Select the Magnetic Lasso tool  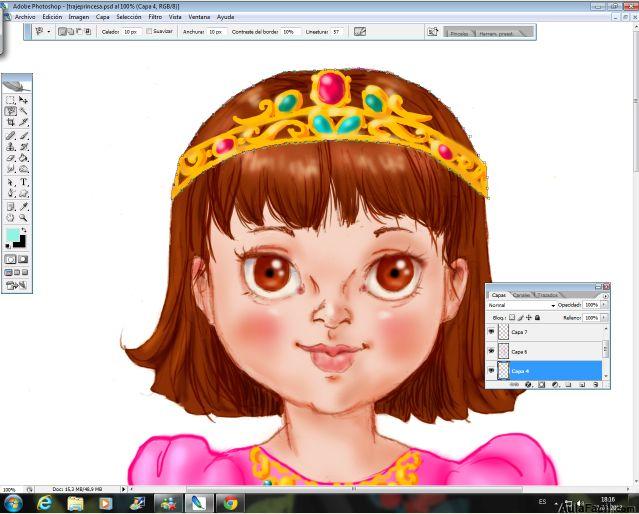(10, 111)
